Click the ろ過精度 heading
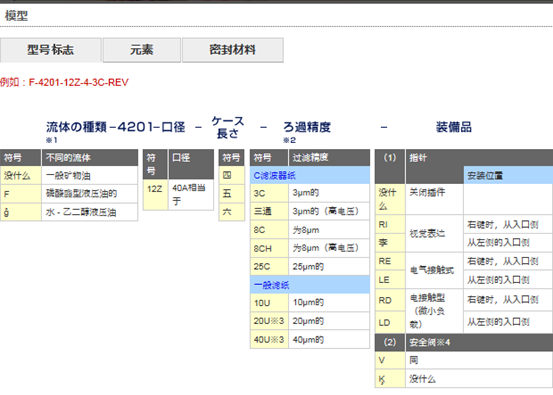 [307, 127]
